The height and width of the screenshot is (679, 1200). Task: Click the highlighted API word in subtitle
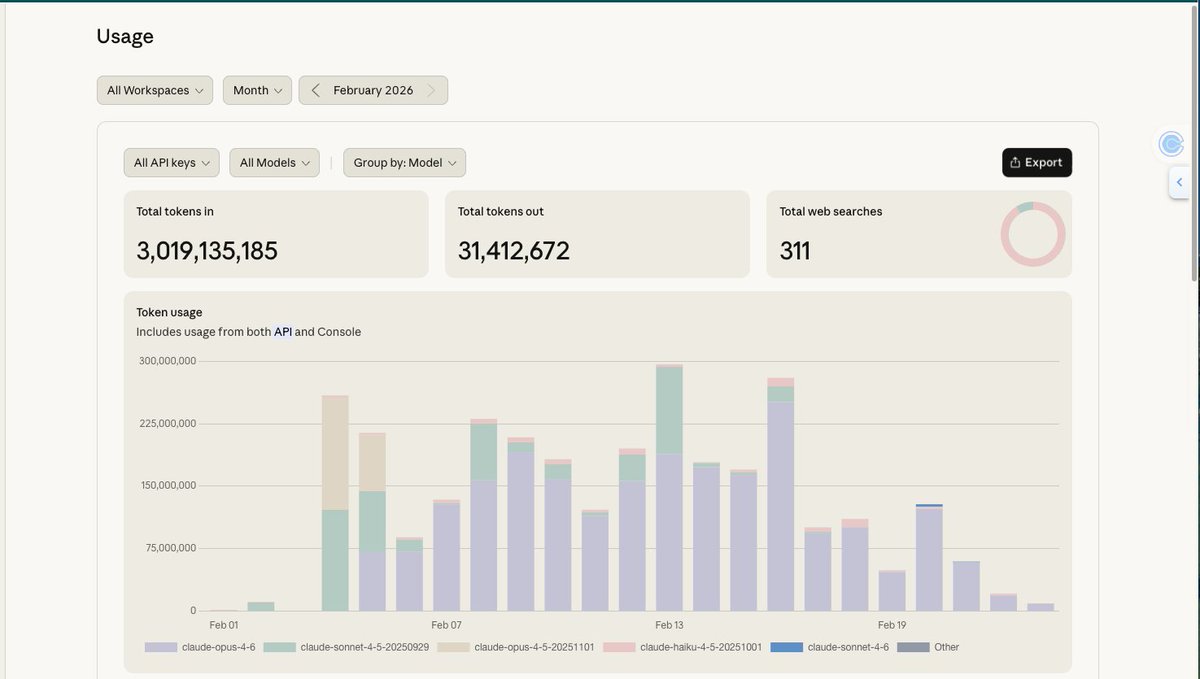pyautogui.click(x=283, y=332)
